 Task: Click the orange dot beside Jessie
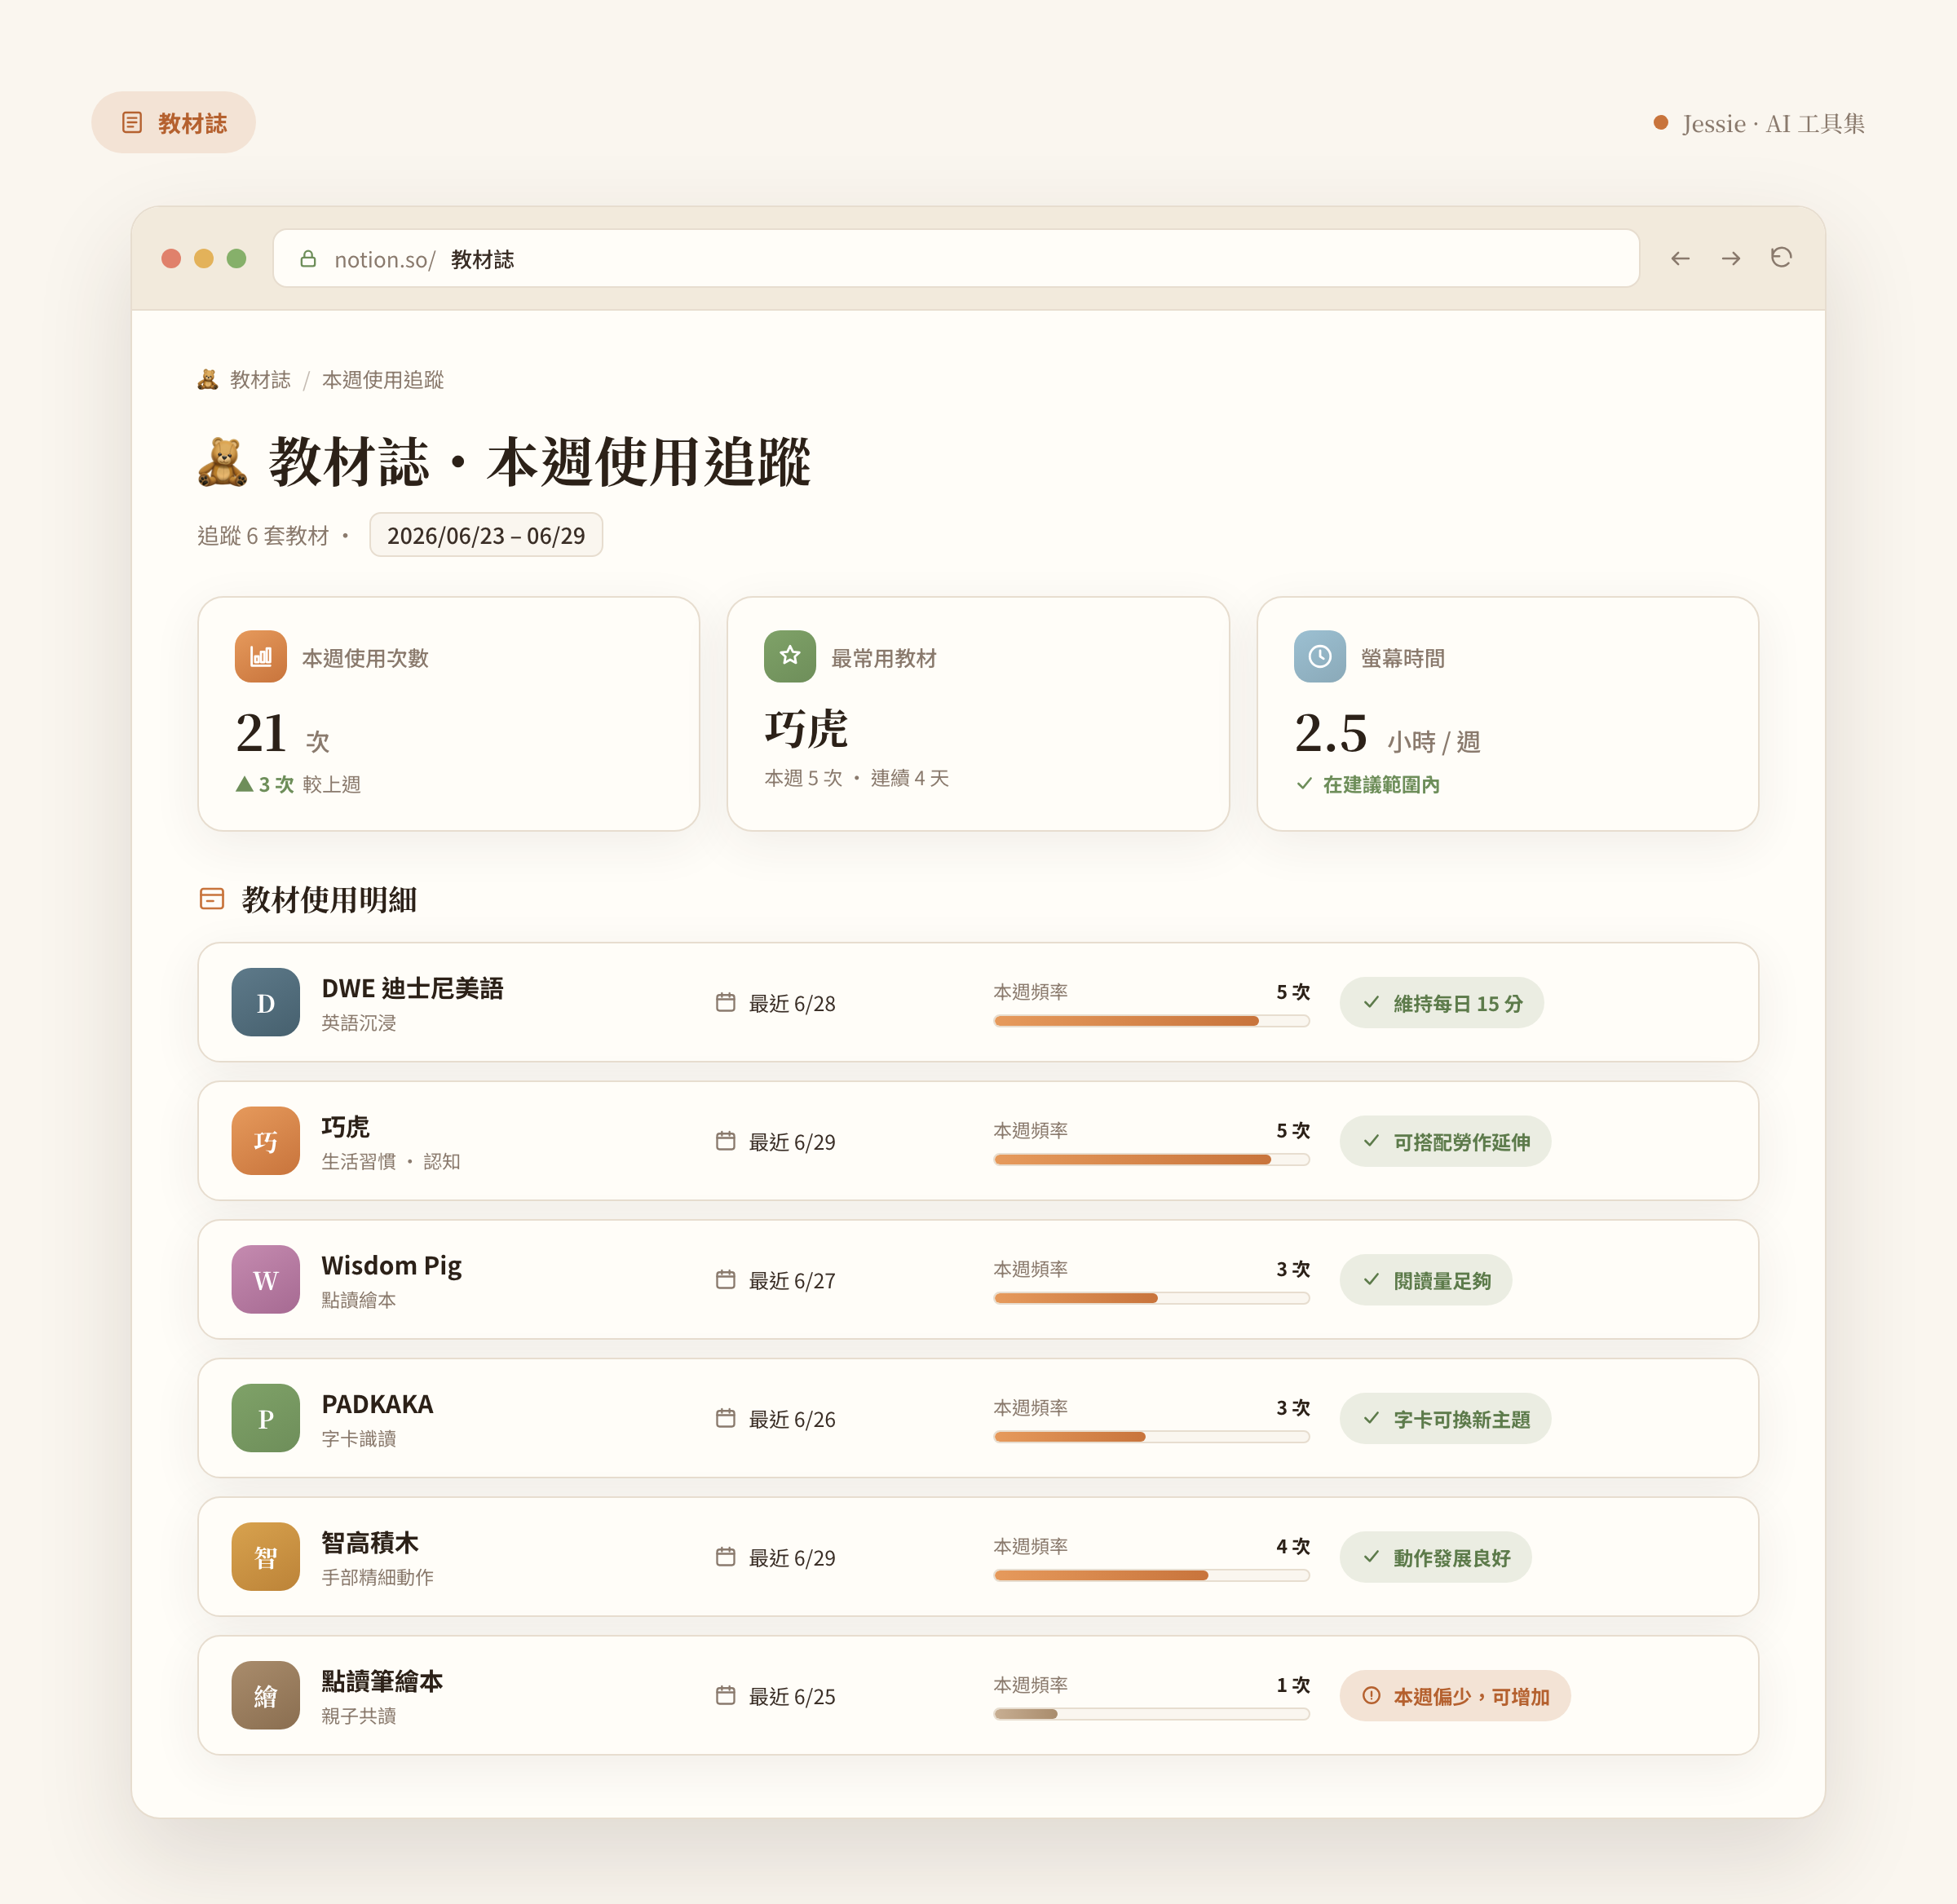point(1661,123)
